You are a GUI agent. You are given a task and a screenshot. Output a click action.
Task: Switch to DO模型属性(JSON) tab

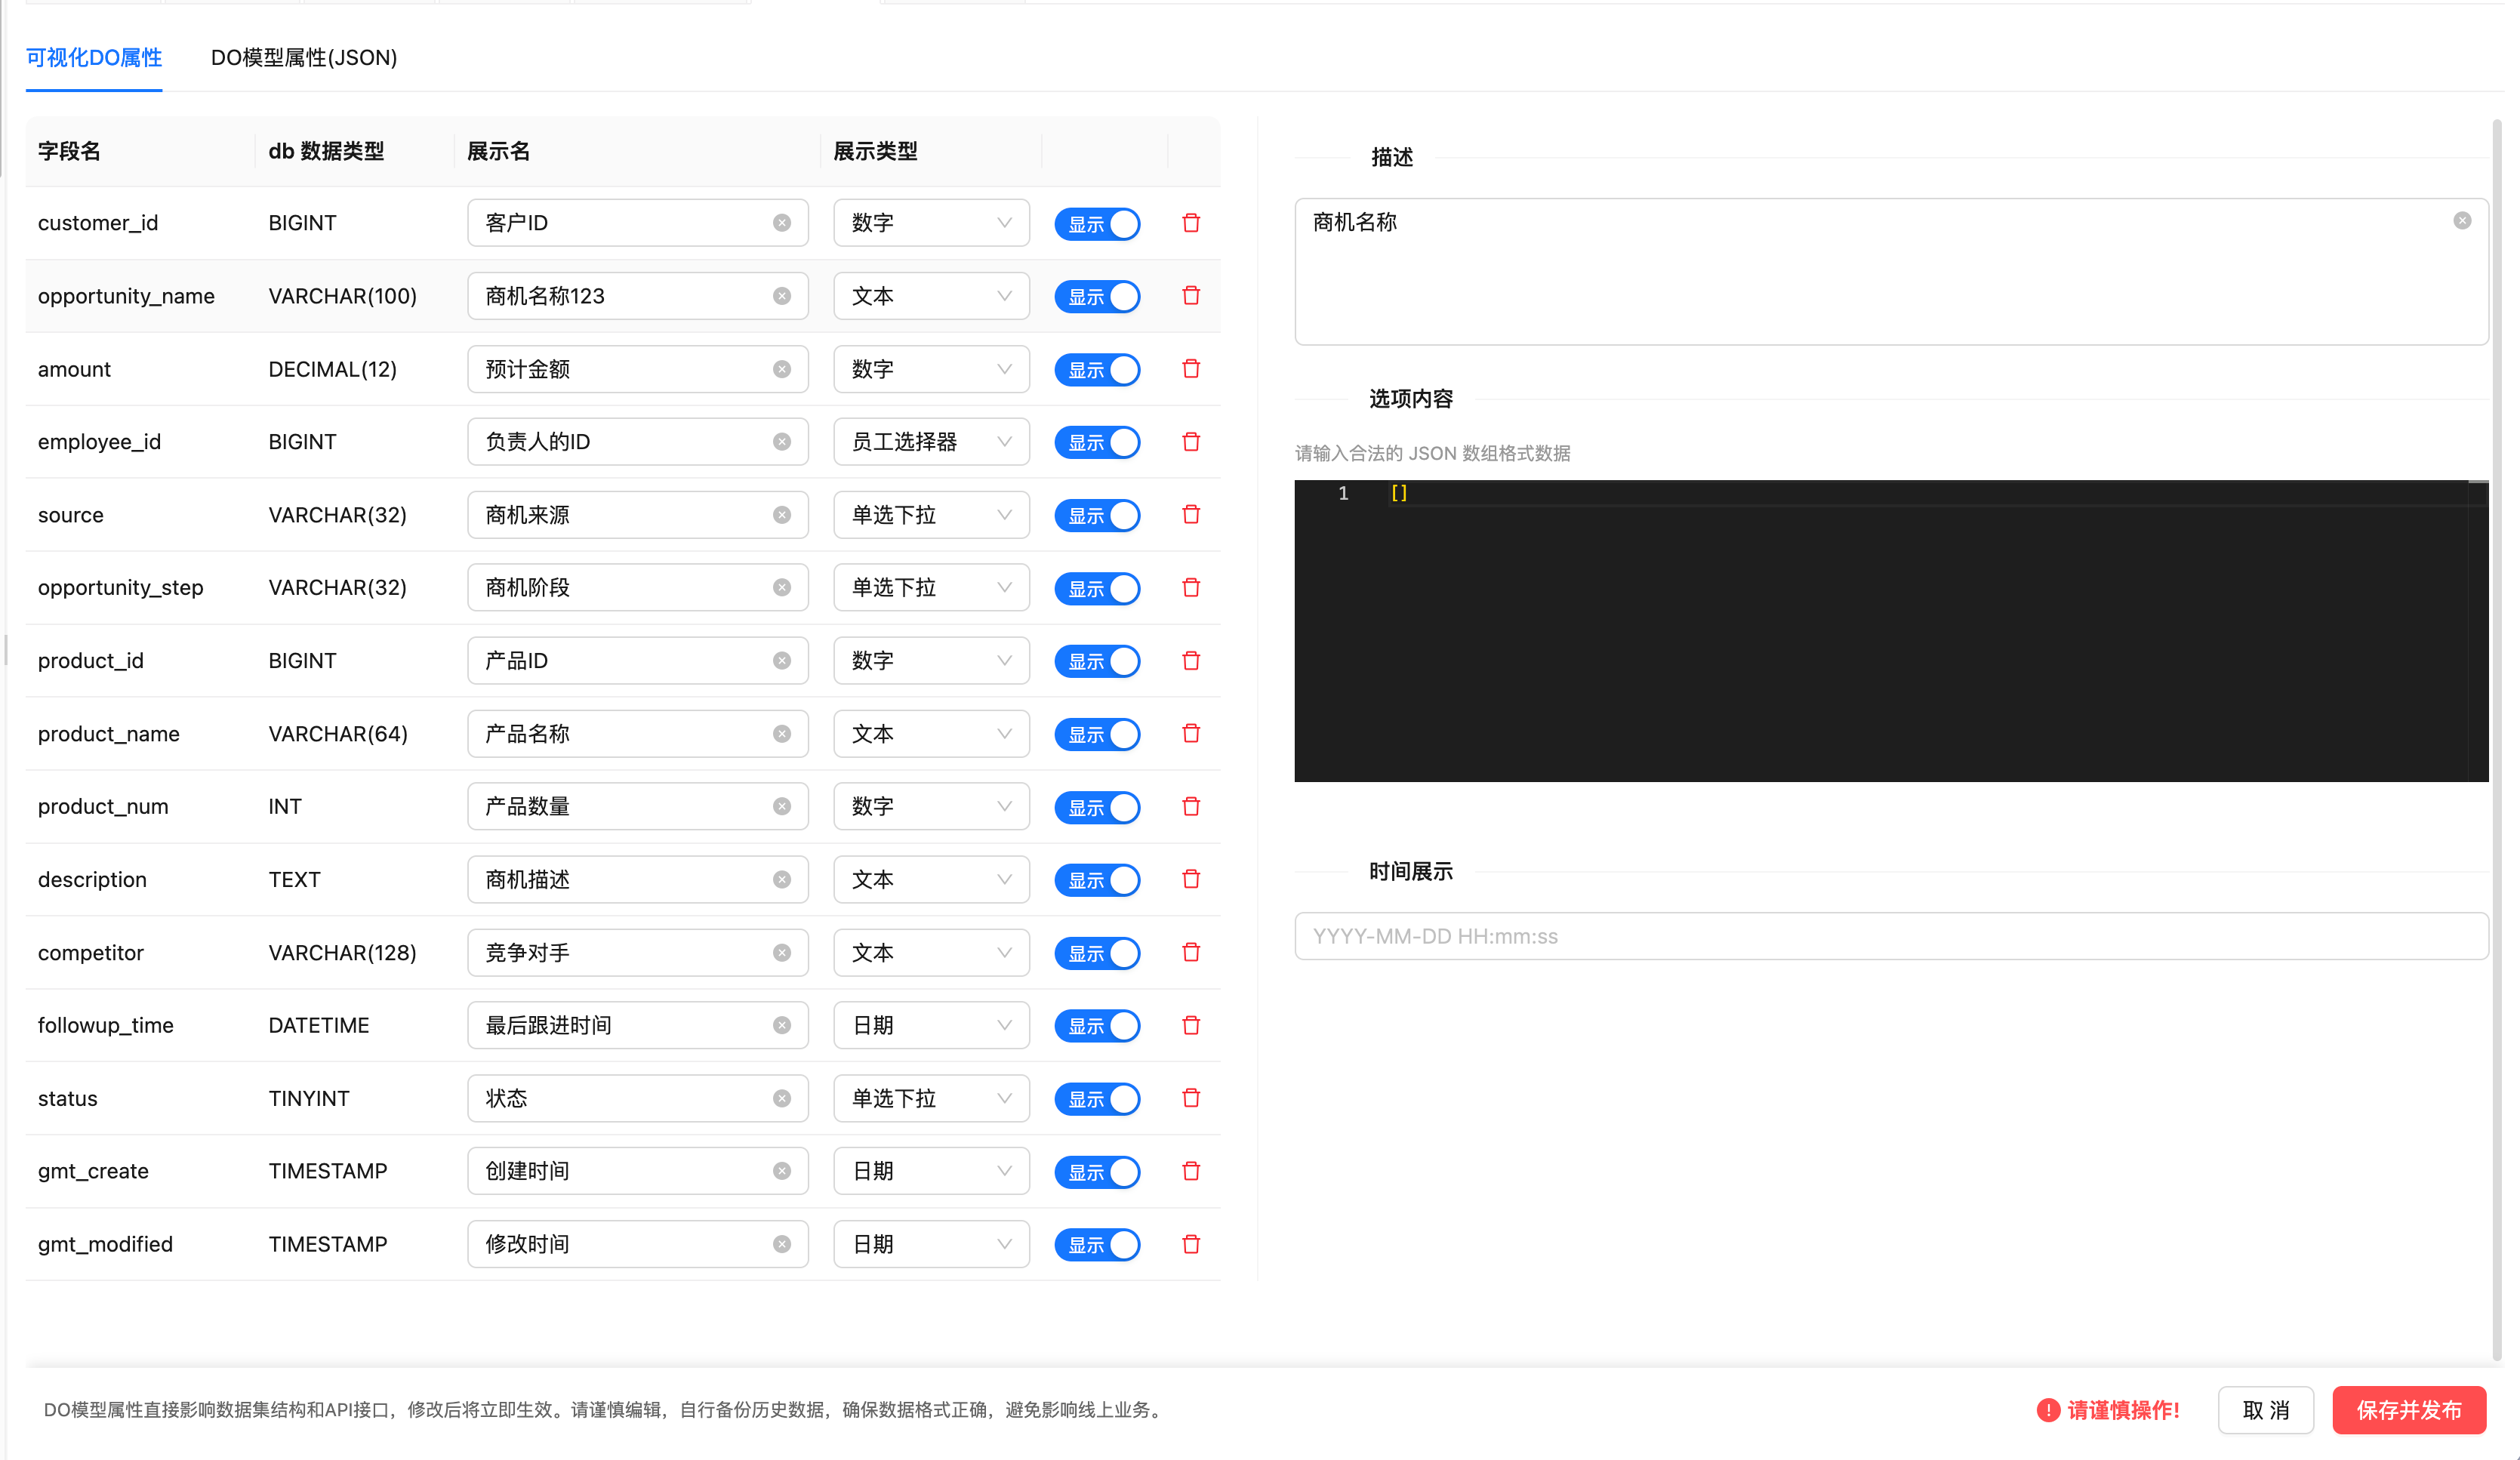pyautogui.click(x=304, y=58)
